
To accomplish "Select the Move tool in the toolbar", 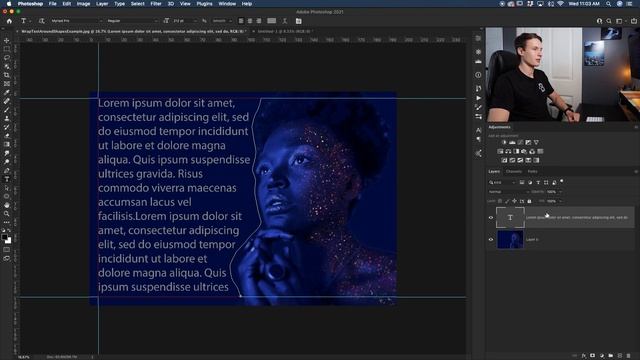I will pos(7,40).
